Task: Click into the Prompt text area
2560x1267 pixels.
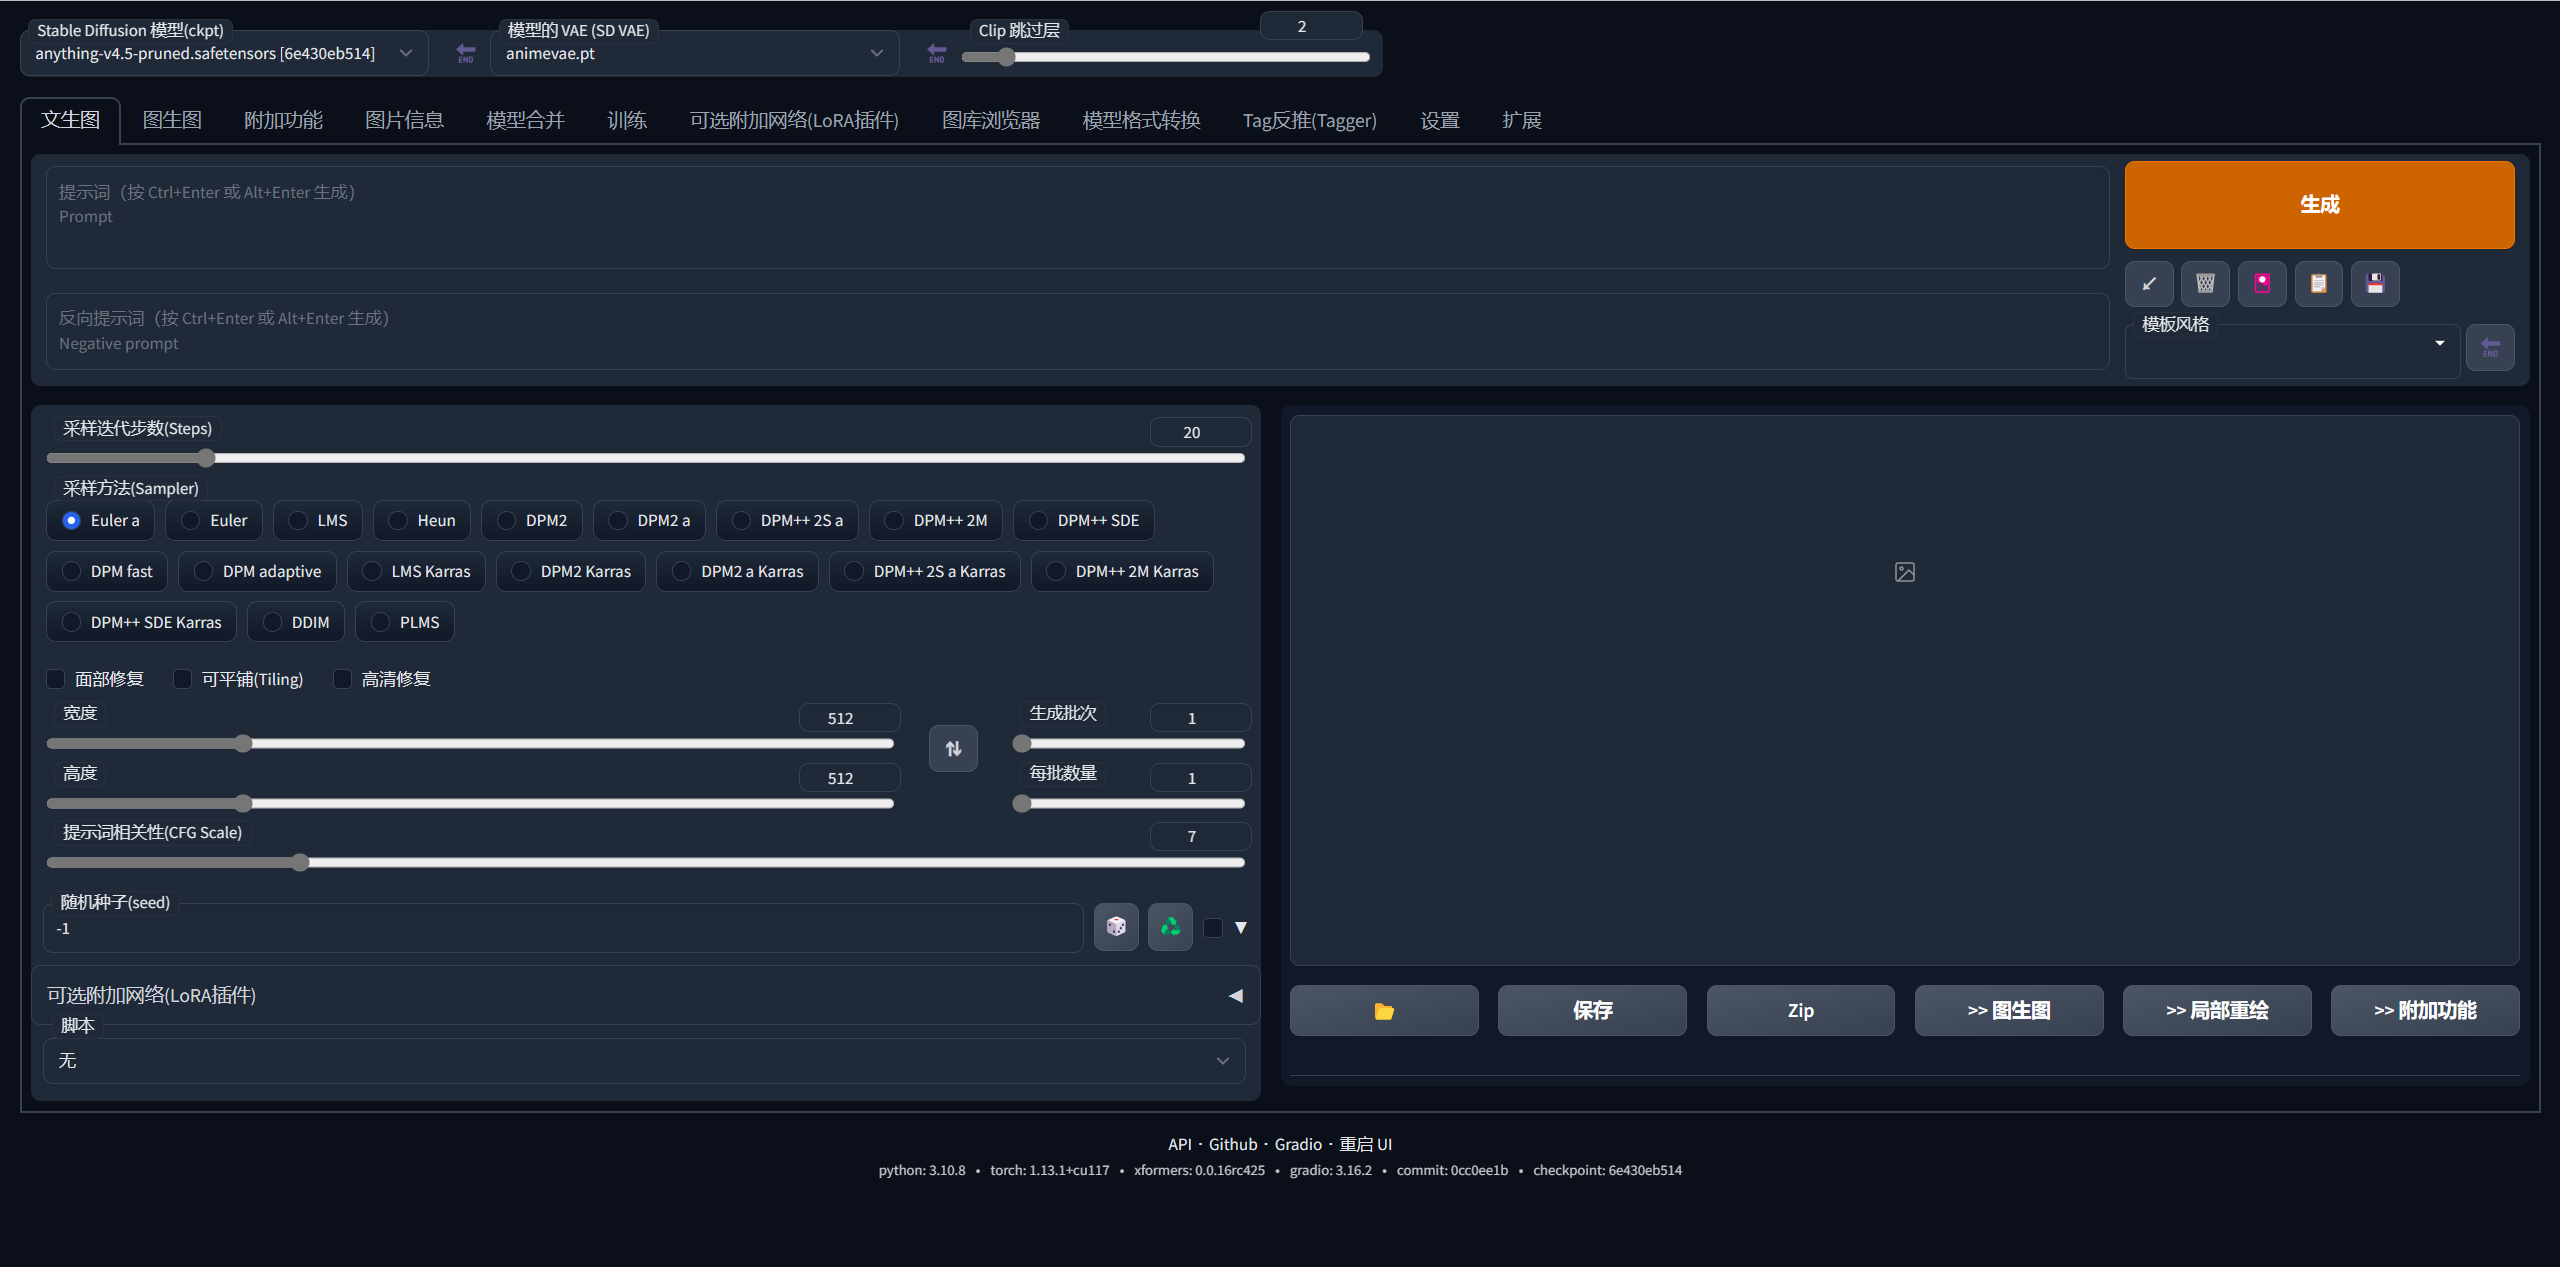Action: [x=1077, y=218]
